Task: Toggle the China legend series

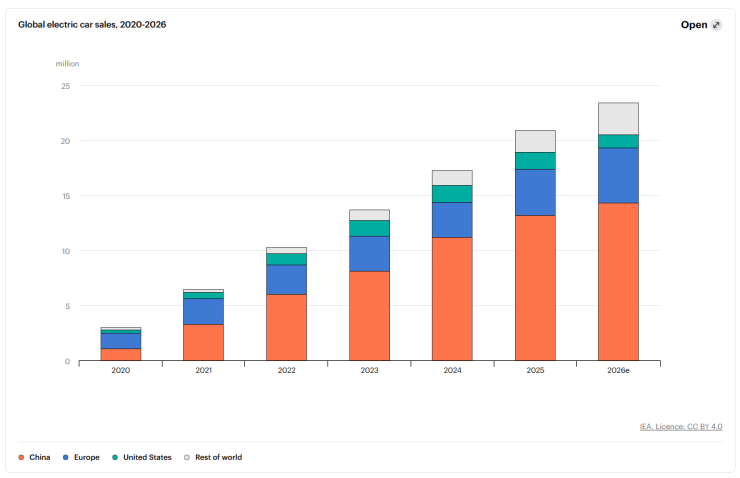Action: point(34,457)
